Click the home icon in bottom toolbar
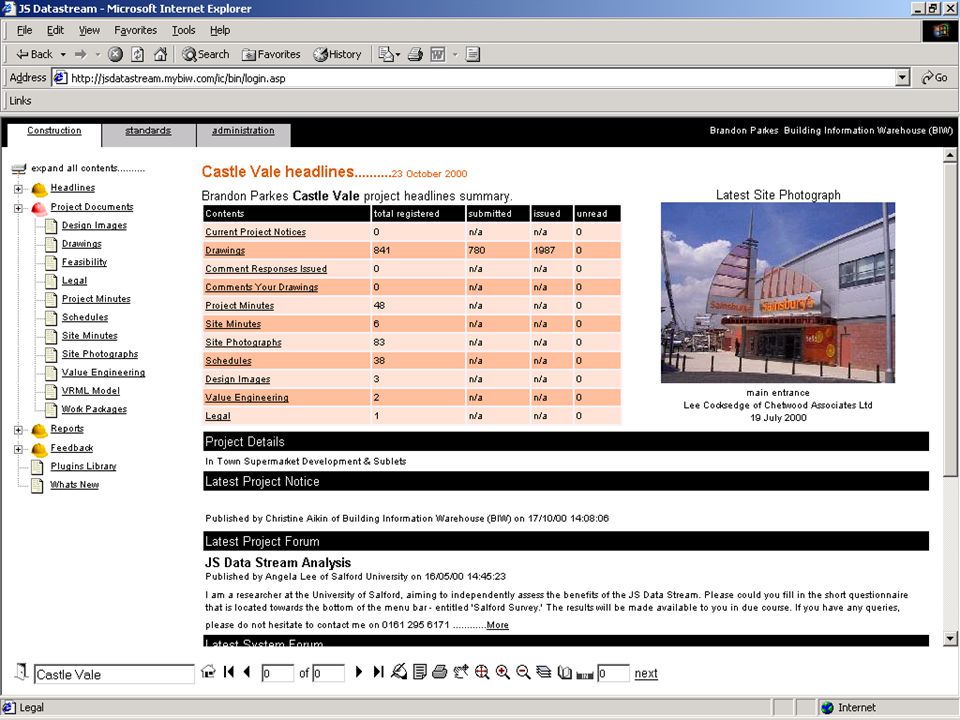This screenshot has width=960, height=720. 208,672
